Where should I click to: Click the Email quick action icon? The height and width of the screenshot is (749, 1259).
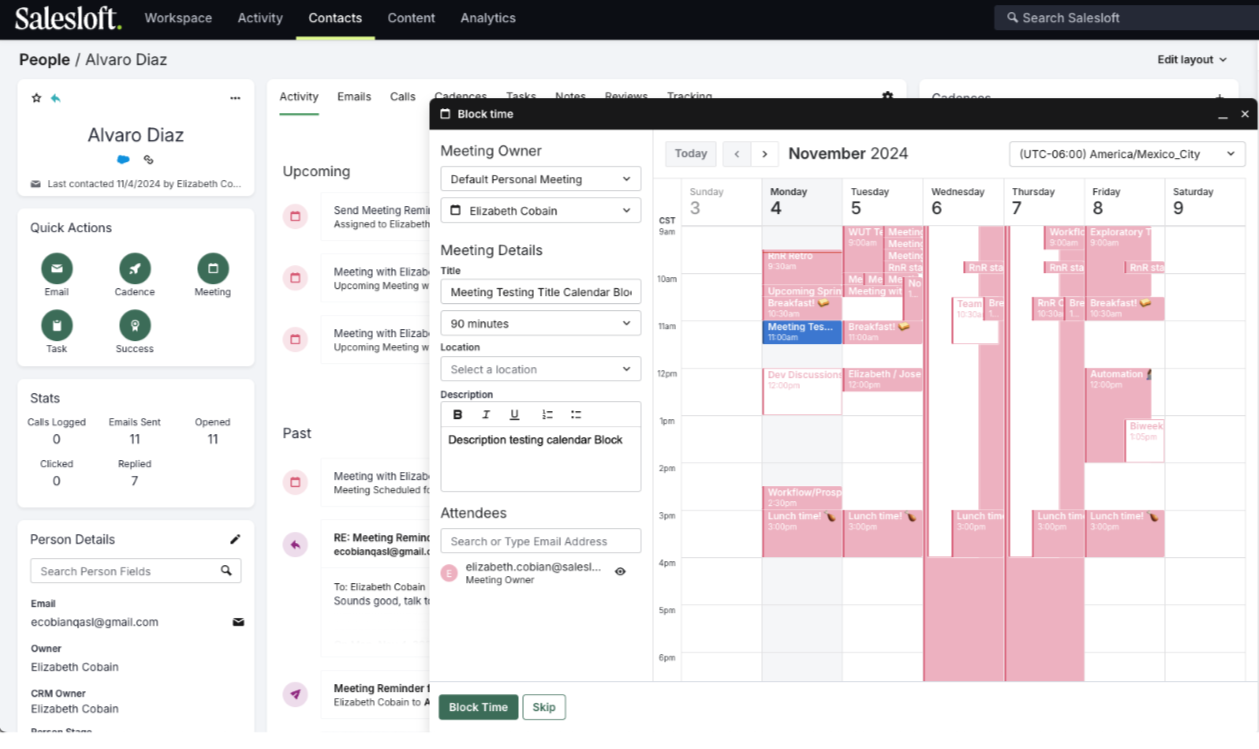[x=57, y=268]
